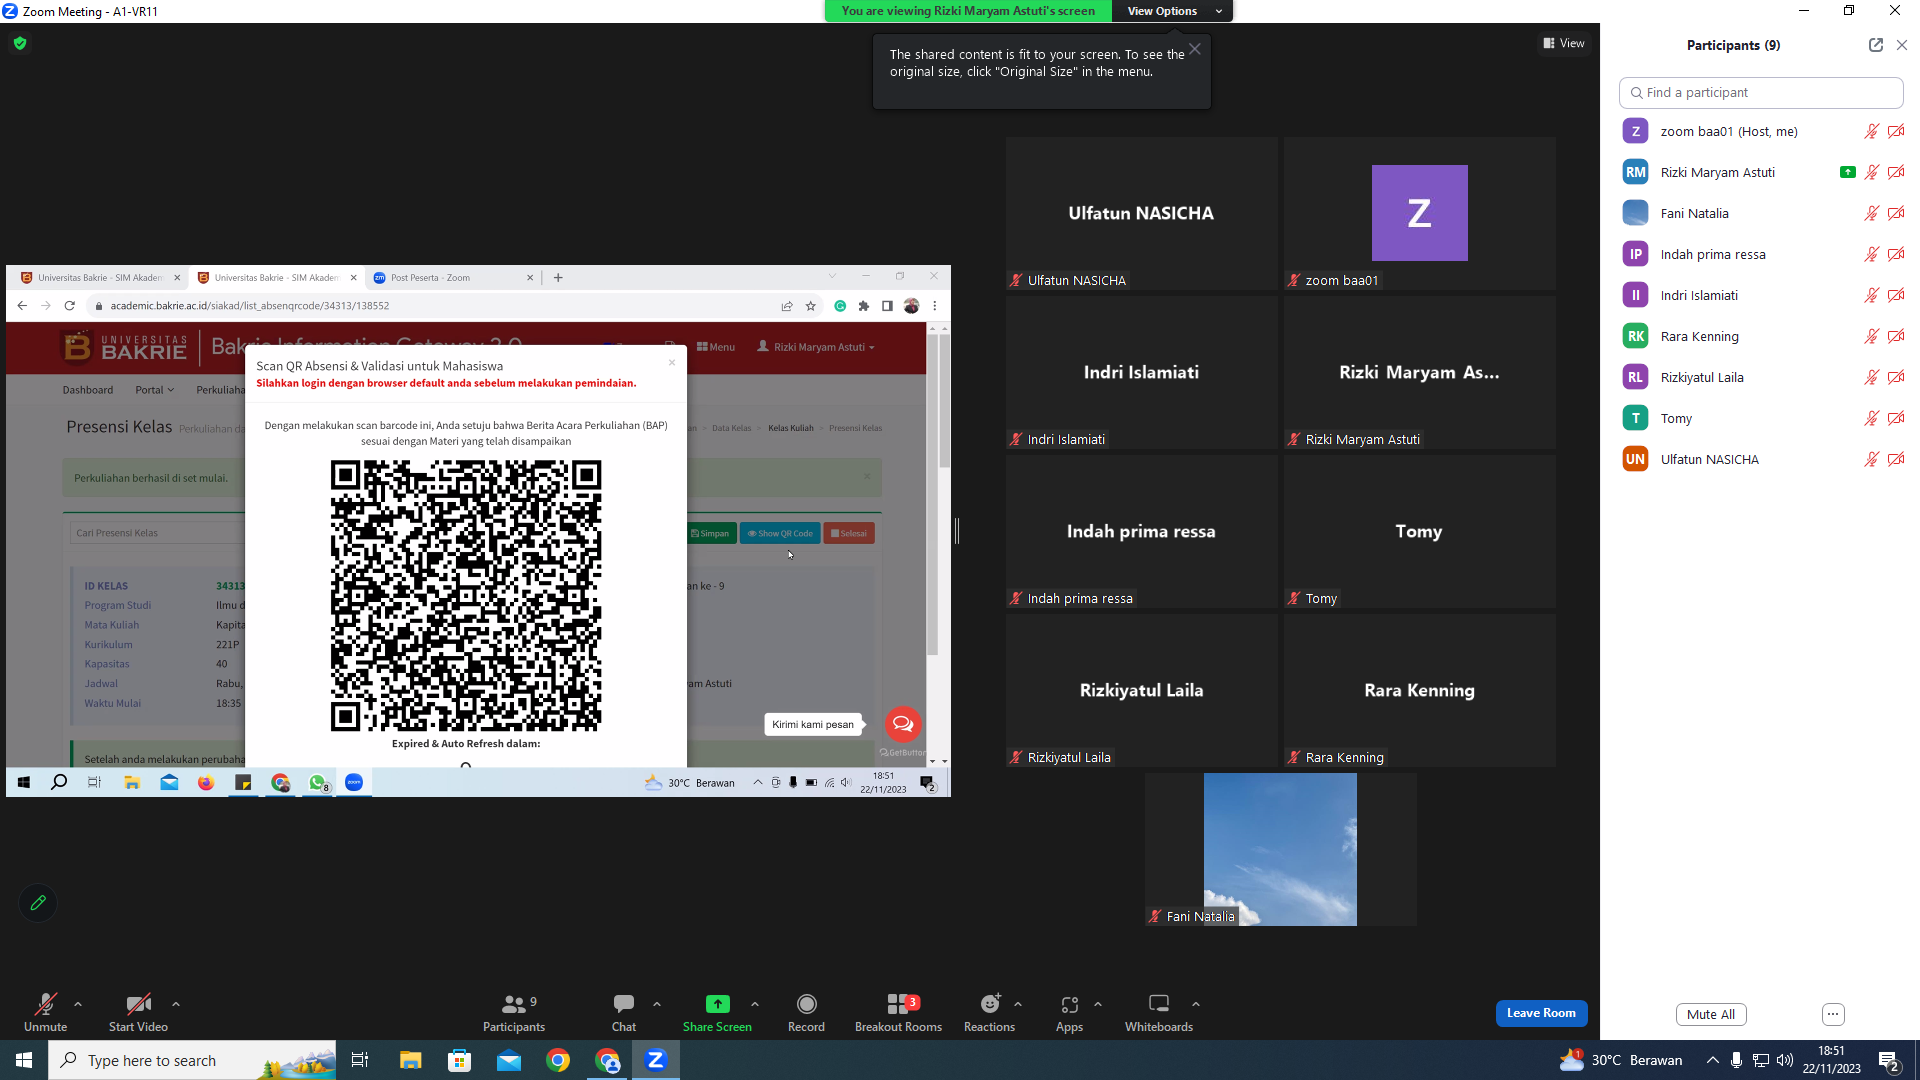This screenshot has height=1080, width=1920.
Task: Select zoom baa01 host in participant list
Action: (x=1761, y=131)
